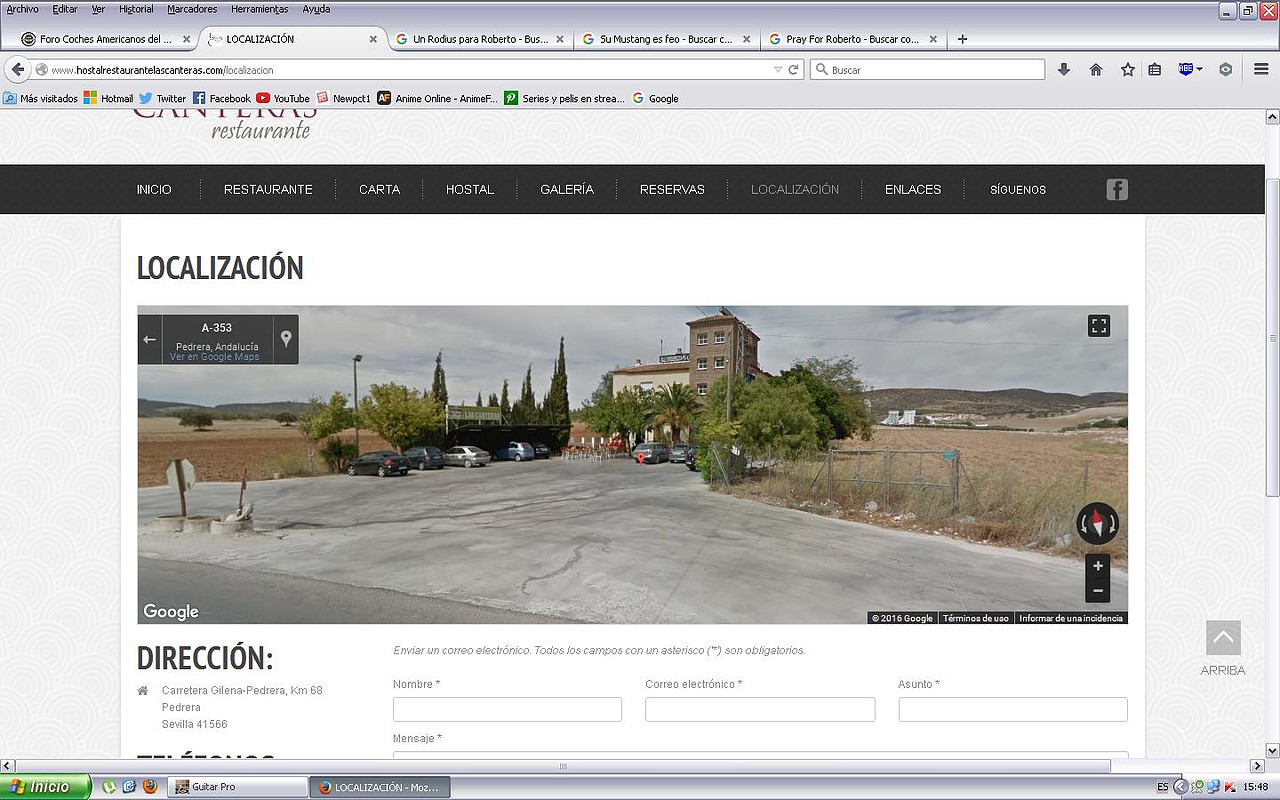The image size is (1280, 800).
Task: Open the Firefox downloads arrow icon
Action: tap(1064, 69)
